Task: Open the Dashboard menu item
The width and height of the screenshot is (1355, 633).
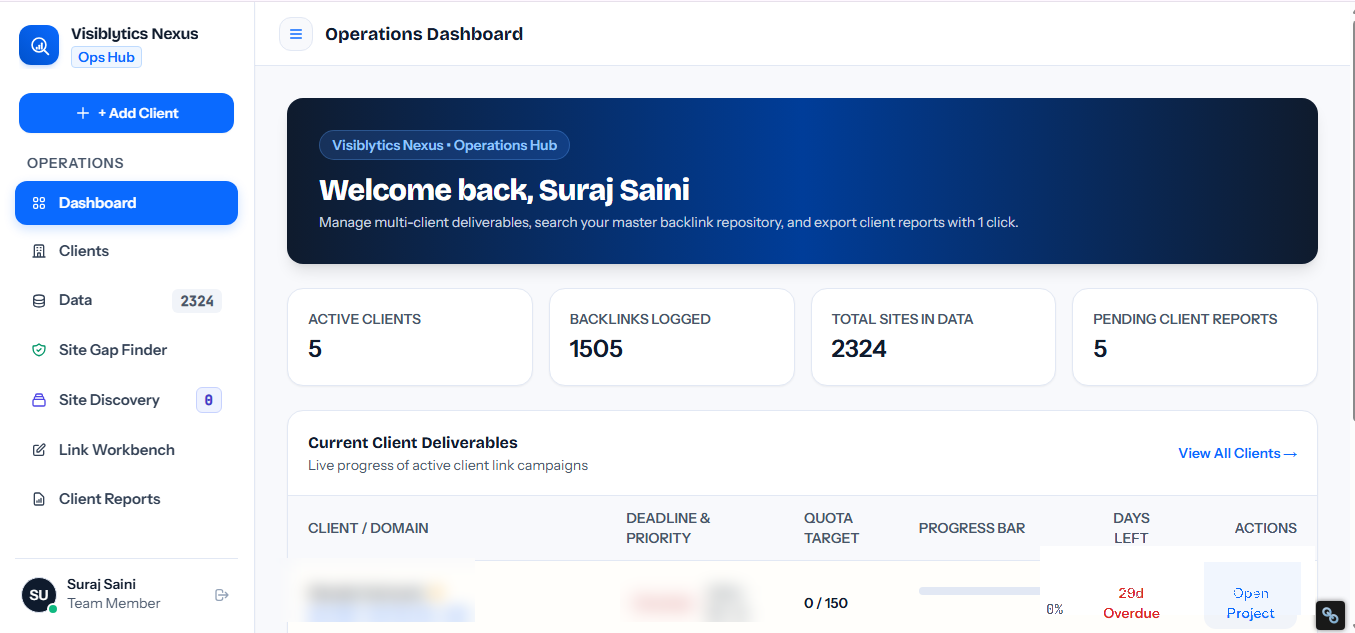Action: [x=126, y=203]
